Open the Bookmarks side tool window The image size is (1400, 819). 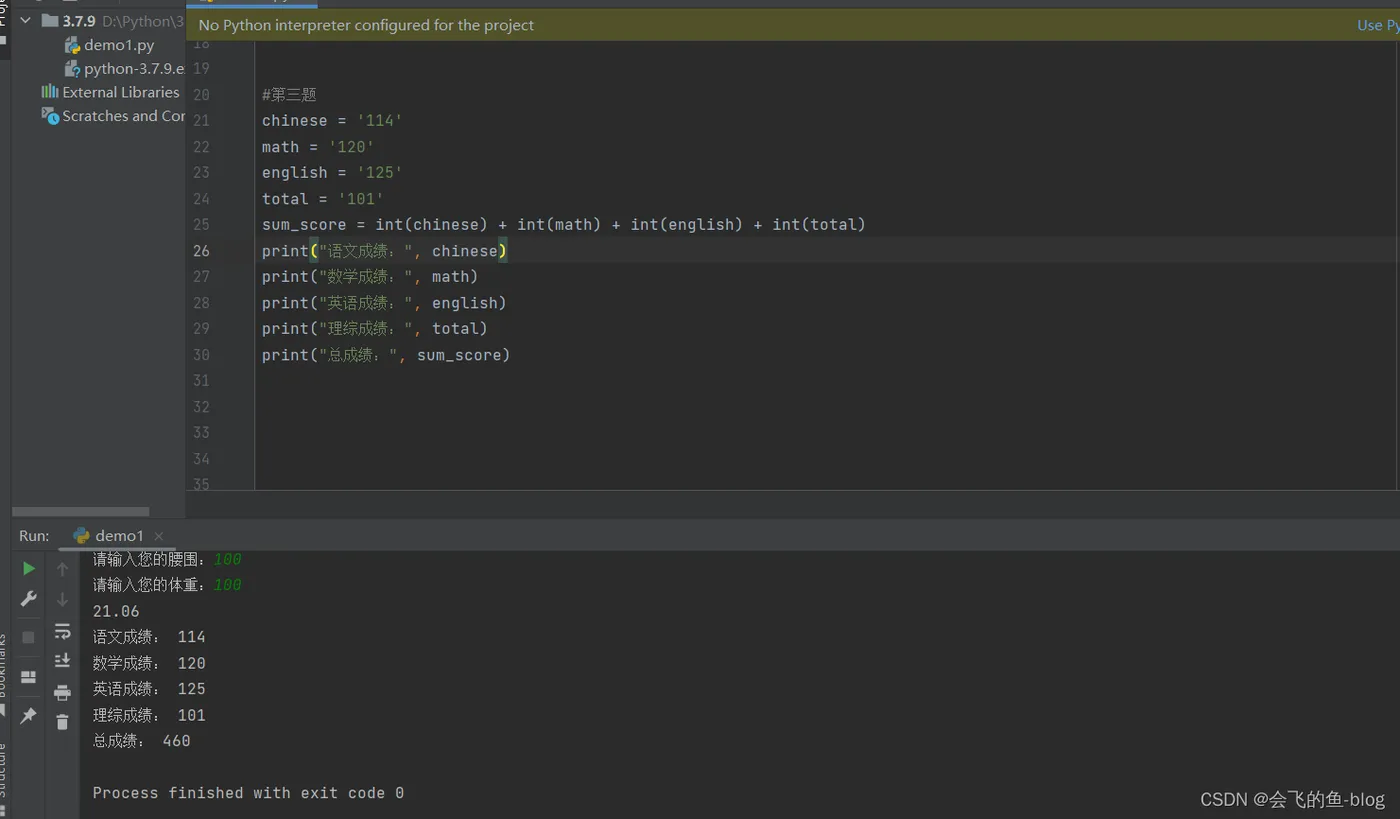click(3, 665)
